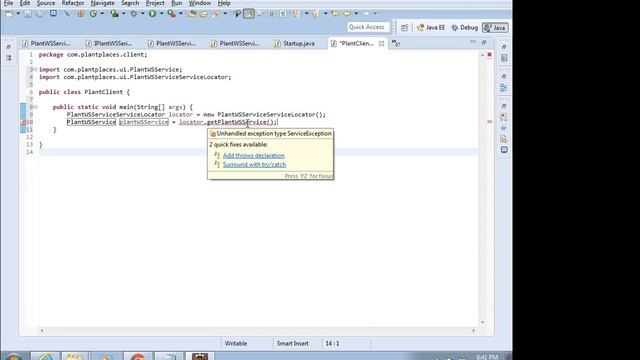Viewport: 640px width, 360px height.
Task: Click the Writable status bar entry
Action: point(236,344)
